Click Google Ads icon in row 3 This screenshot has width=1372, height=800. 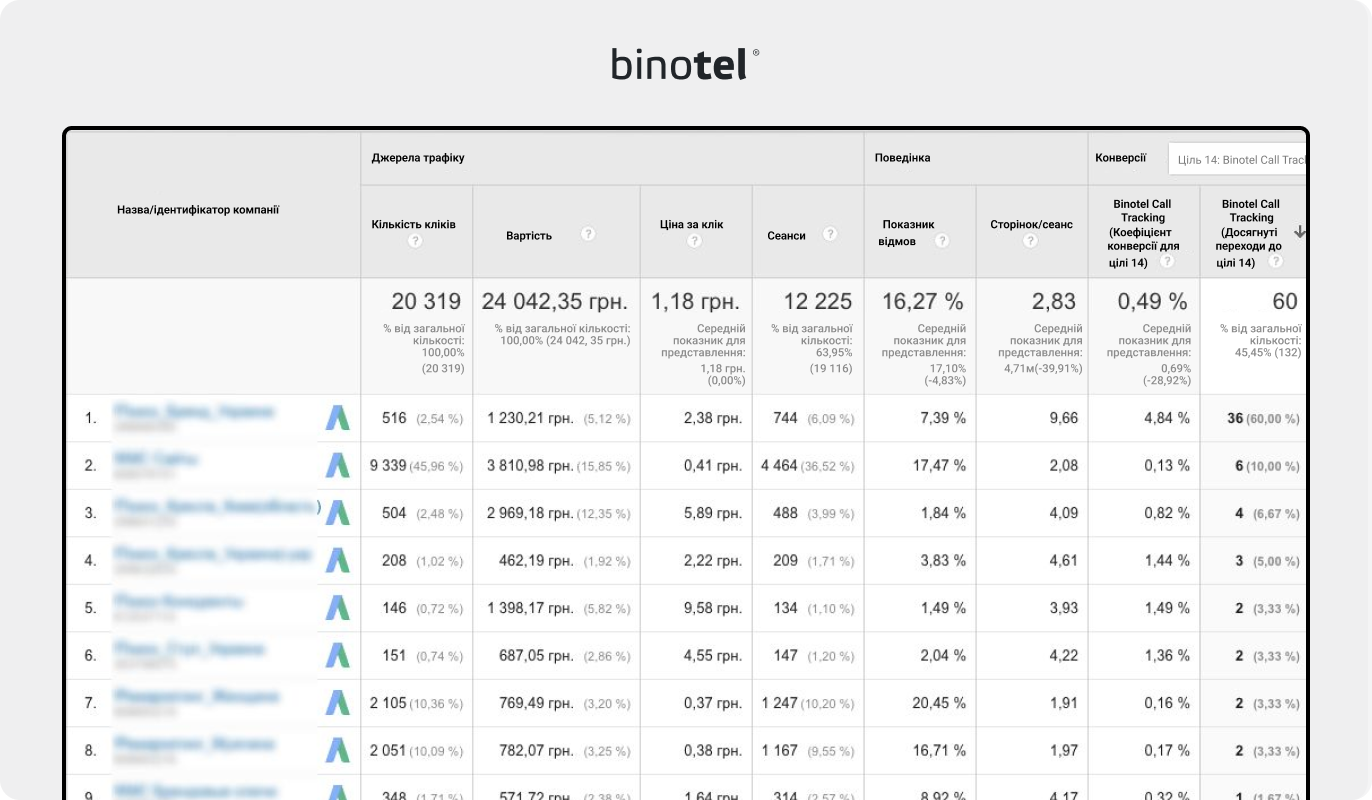click(338, 513)
